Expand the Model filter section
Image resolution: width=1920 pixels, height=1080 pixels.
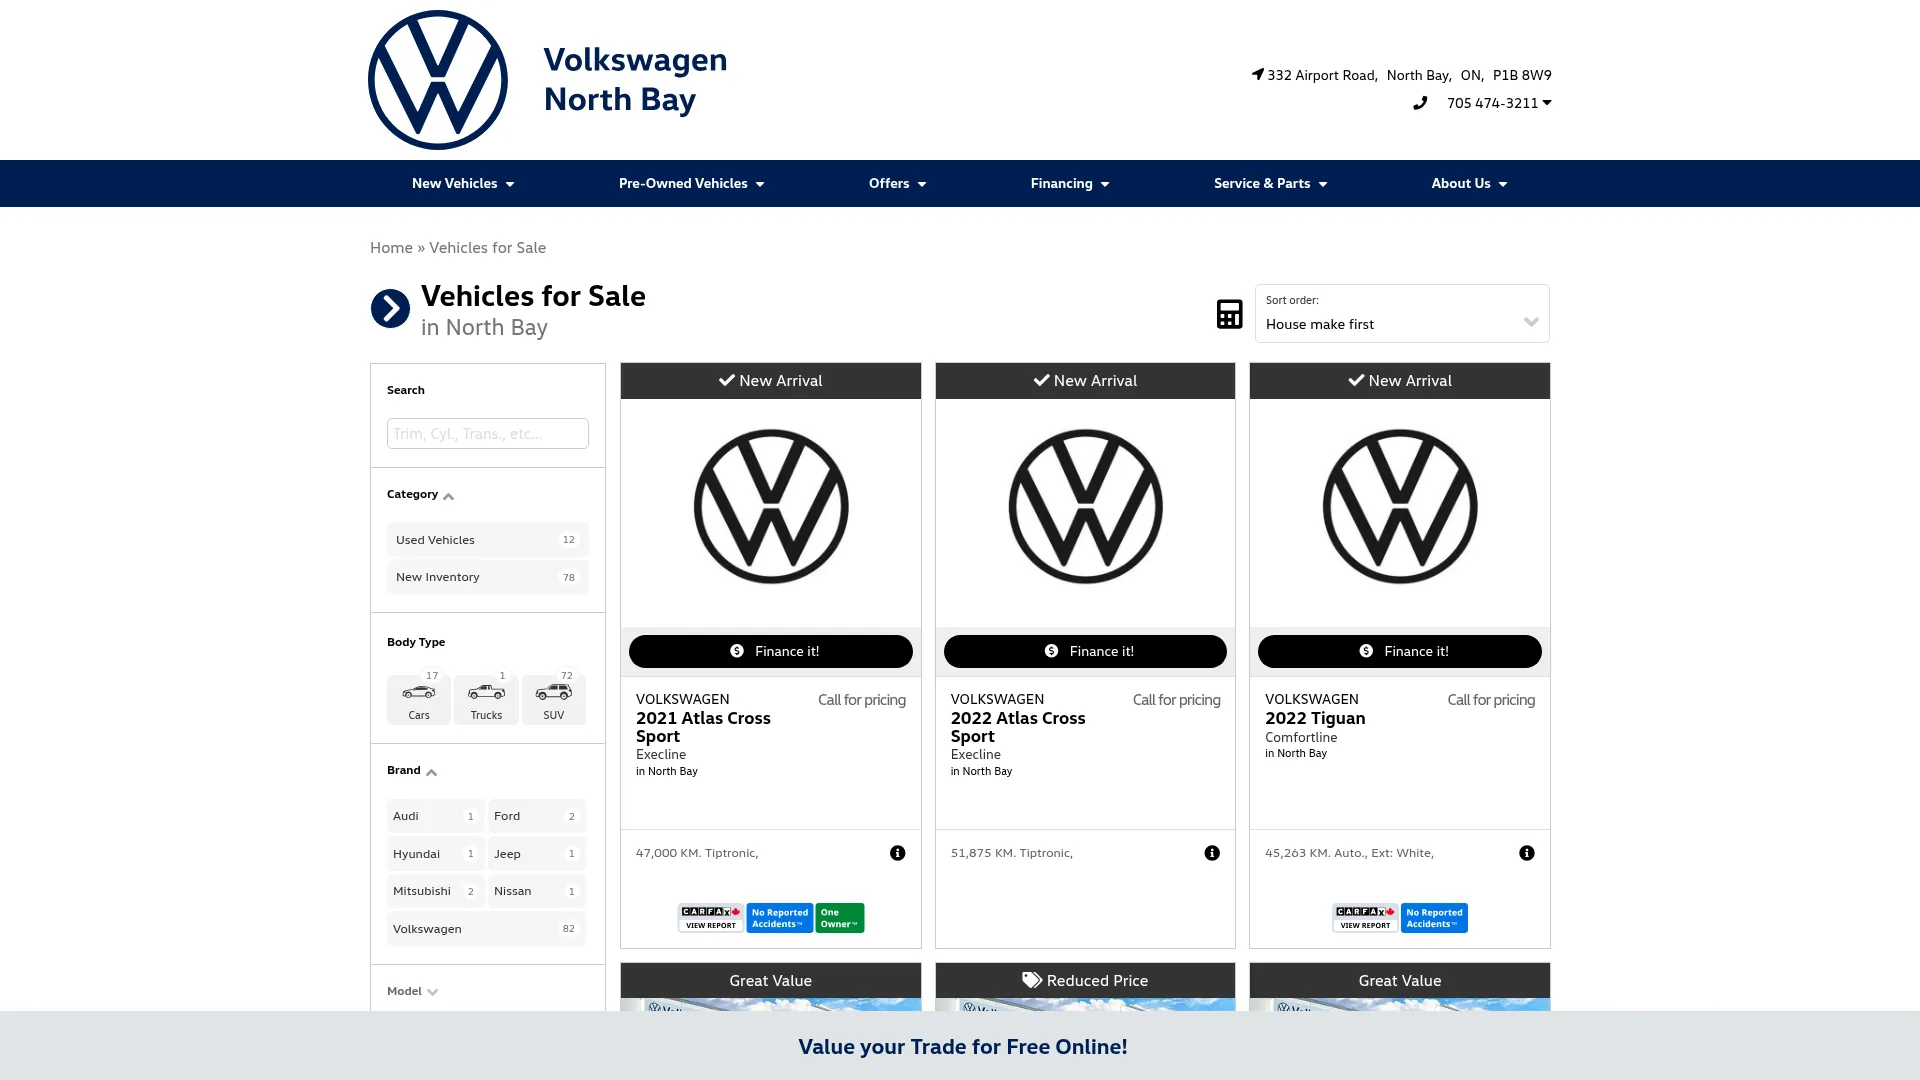point(412,991)
